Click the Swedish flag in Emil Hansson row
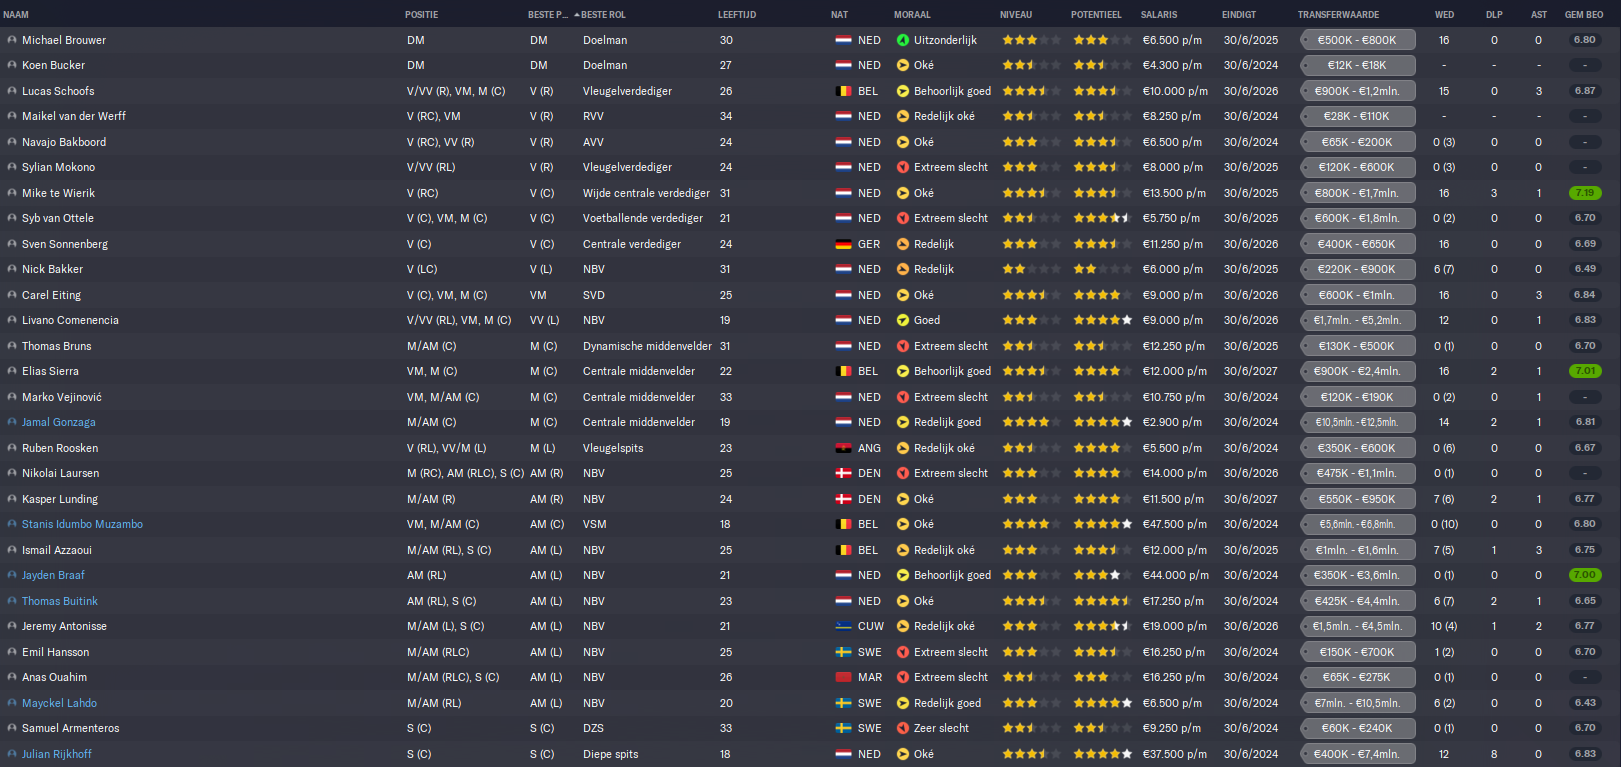Image resolution: width=1621 pixels, height=767 pixels. 843,652
